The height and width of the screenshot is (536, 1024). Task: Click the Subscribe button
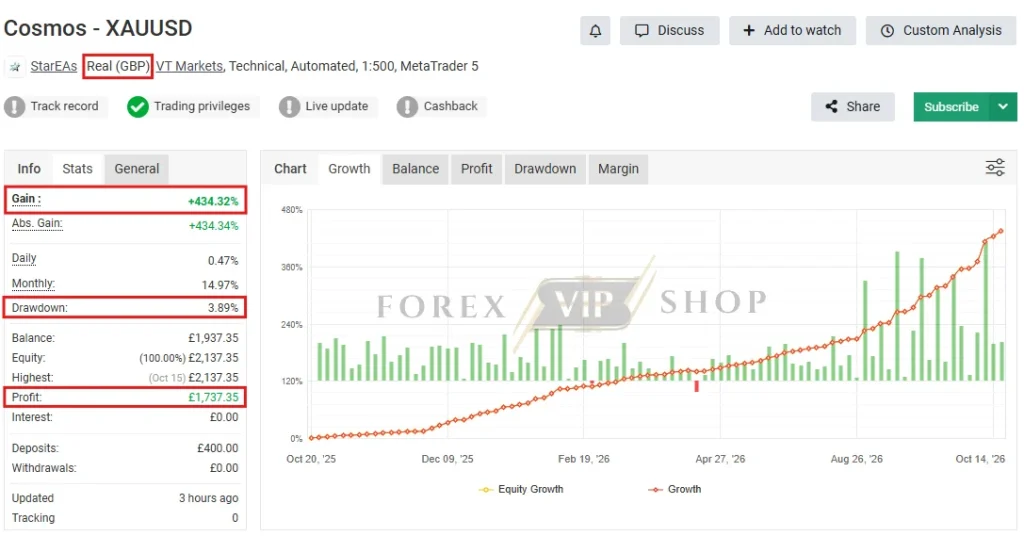coord(951,107)
